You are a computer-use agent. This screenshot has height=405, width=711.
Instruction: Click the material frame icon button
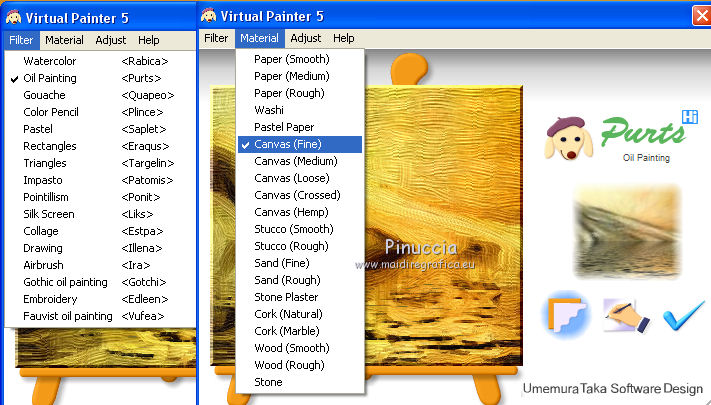point(565,314)
